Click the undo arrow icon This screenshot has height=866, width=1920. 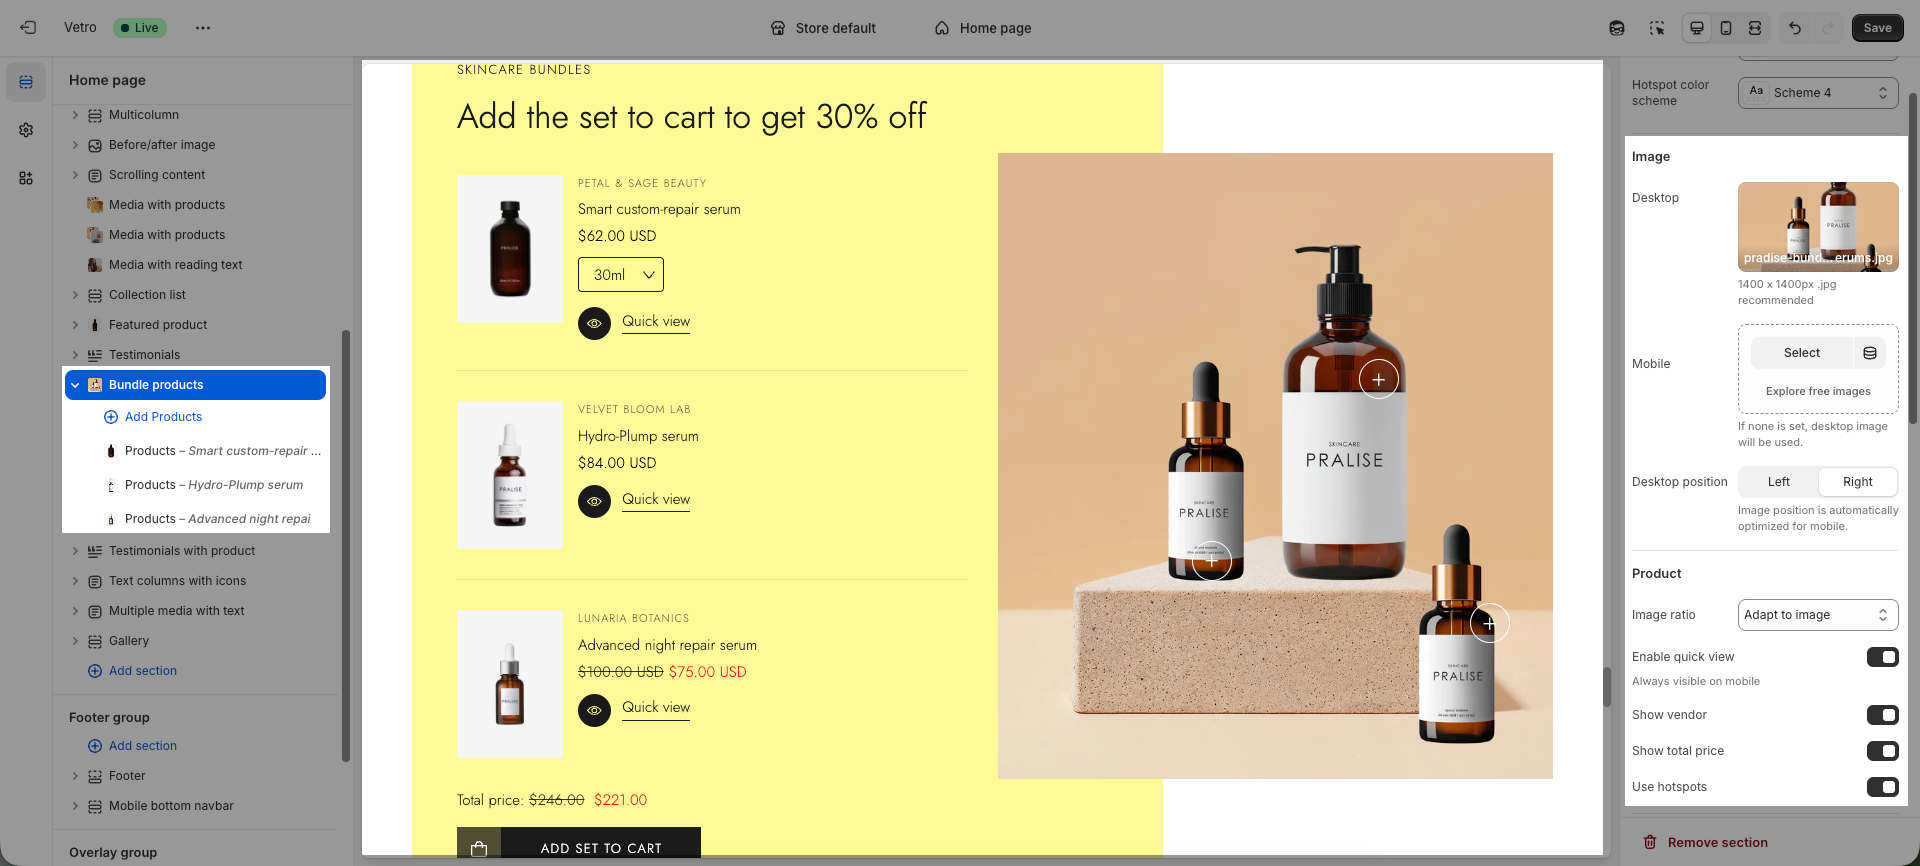(x=1795, y=28)
